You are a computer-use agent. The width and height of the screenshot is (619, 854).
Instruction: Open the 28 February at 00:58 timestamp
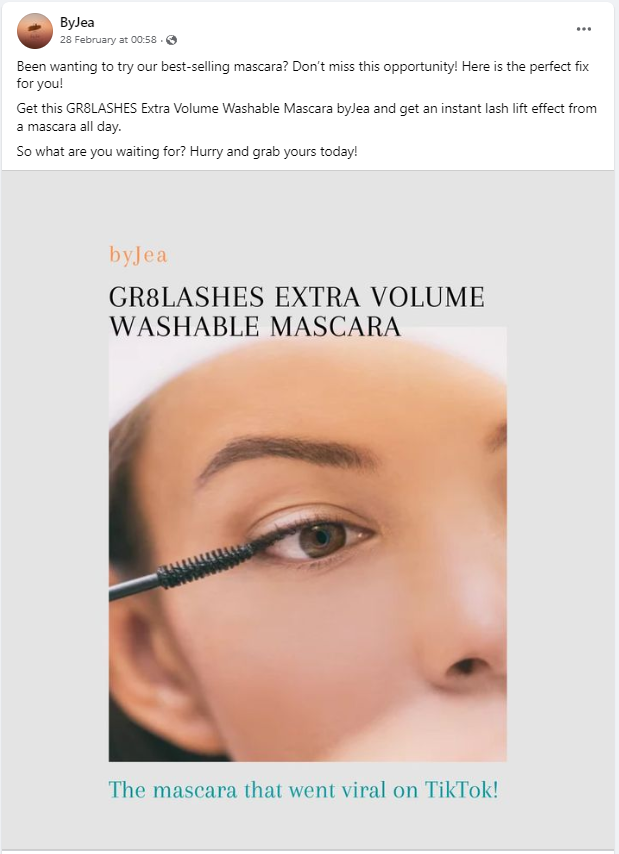[108, 40]
